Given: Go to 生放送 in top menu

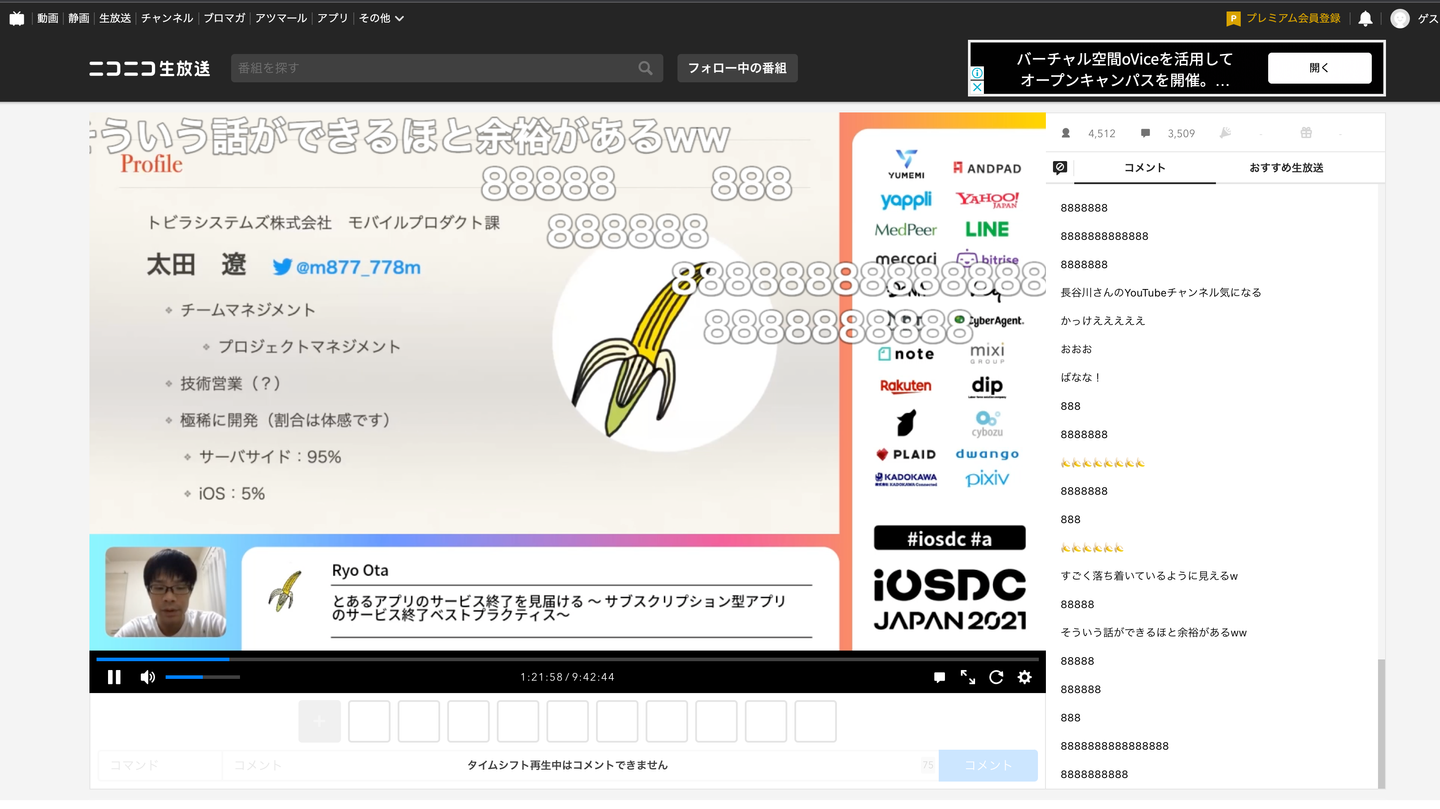Looking at the screenshot, I should tap(115, 18).
